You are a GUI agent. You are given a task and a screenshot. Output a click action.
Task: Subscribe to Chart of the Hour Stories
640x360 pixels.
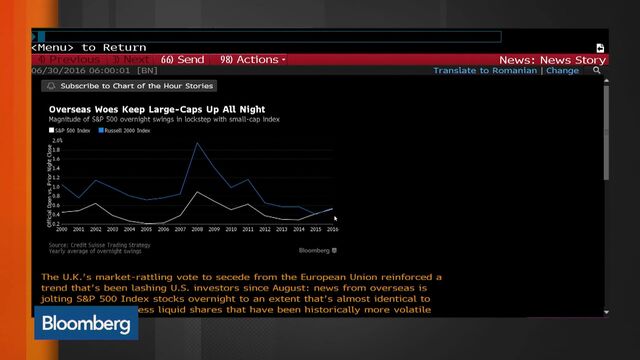(x=129, y=86)
